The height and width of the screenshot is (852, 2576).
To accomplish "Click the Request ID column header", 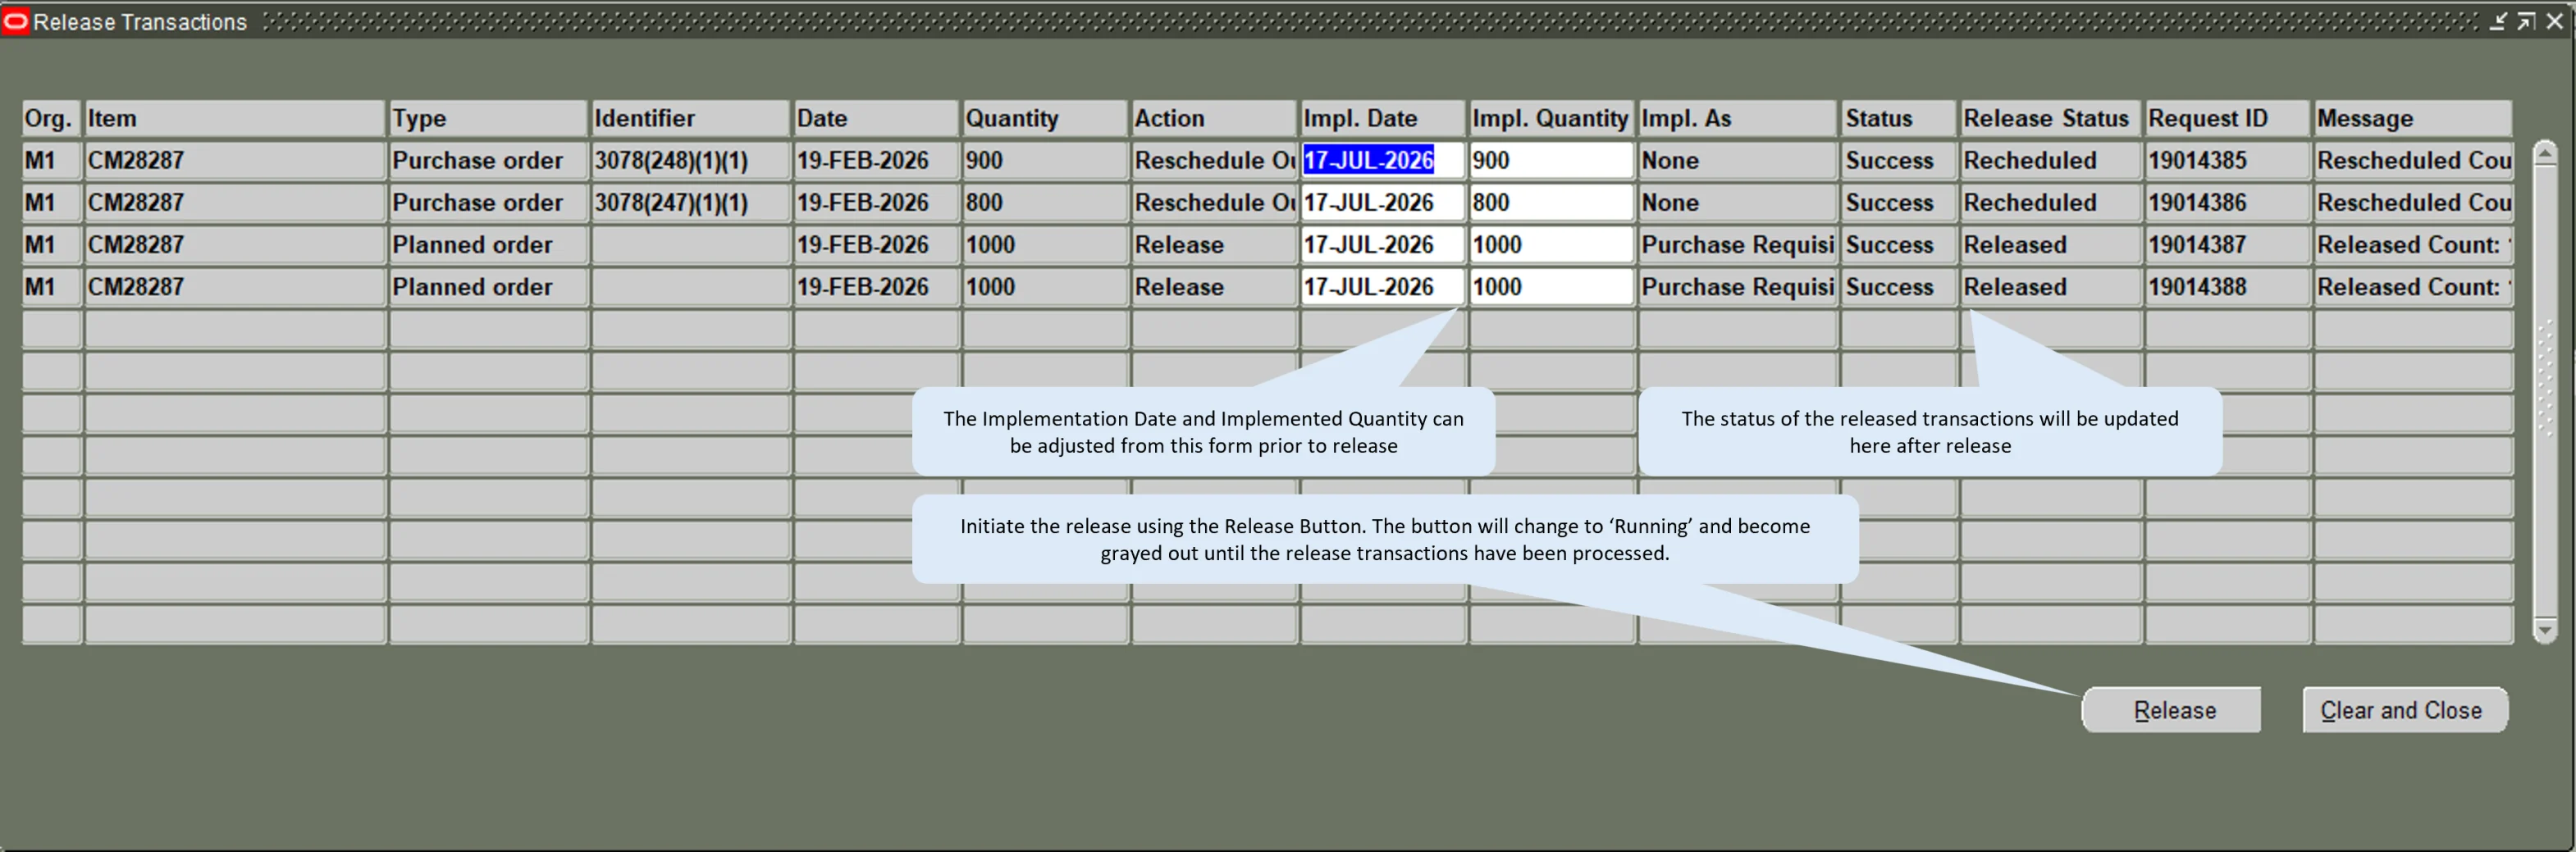I will coord(2228,118).
